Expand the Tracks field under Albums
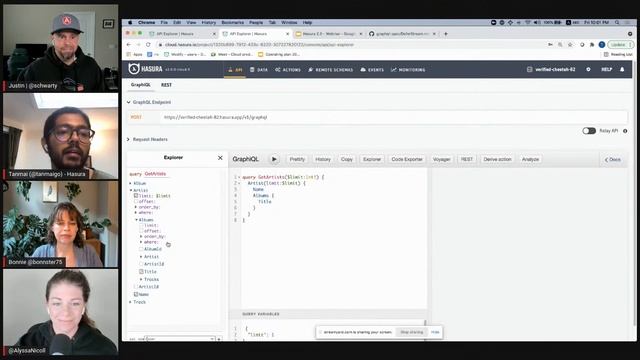The height and width of the screenshot is (360, 640). pyautogui.click(x=141, y=279)
